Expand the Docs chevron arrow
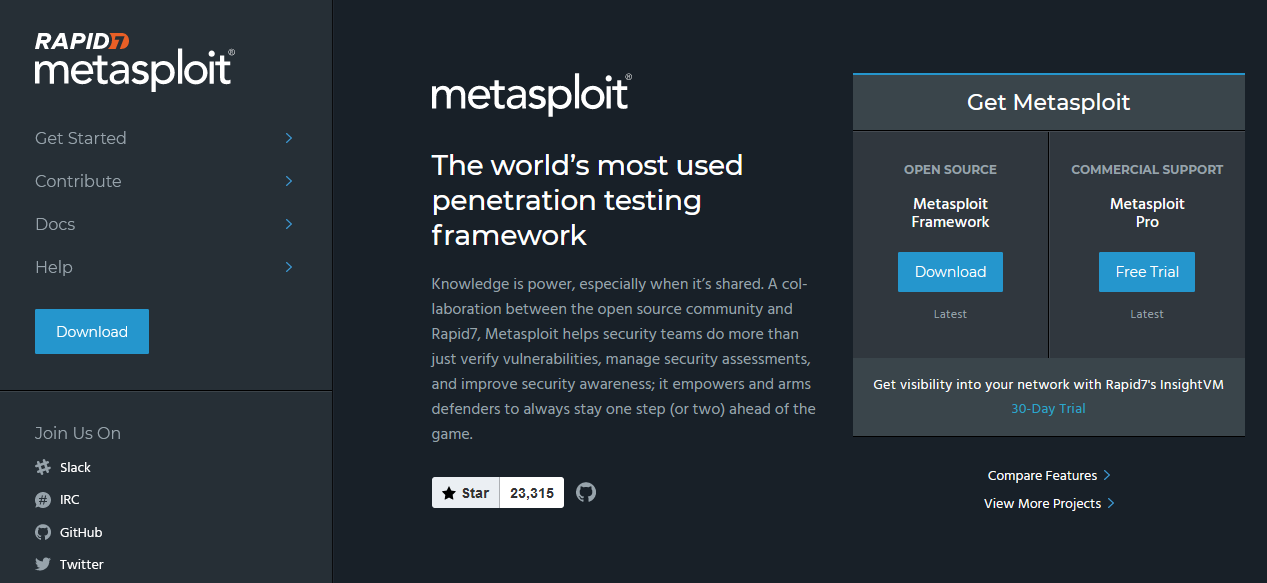The image size is (1267, 583). click(x=289, y=224)
